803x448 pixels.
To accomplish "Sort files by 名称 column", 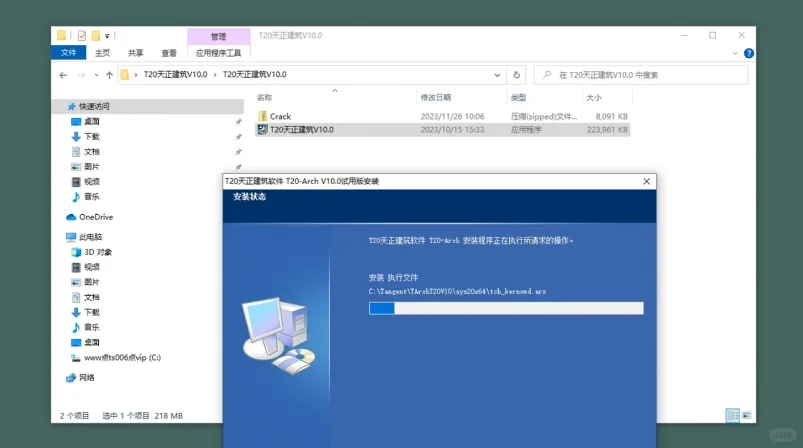I will pos(264,97).
